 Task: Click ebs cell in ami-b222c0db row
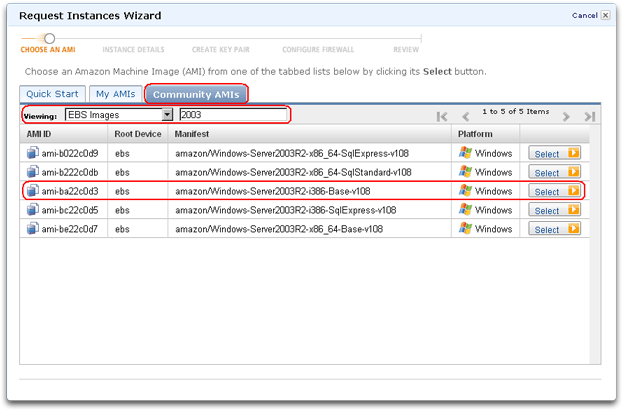pyautogui.click(x=122, y=172)
